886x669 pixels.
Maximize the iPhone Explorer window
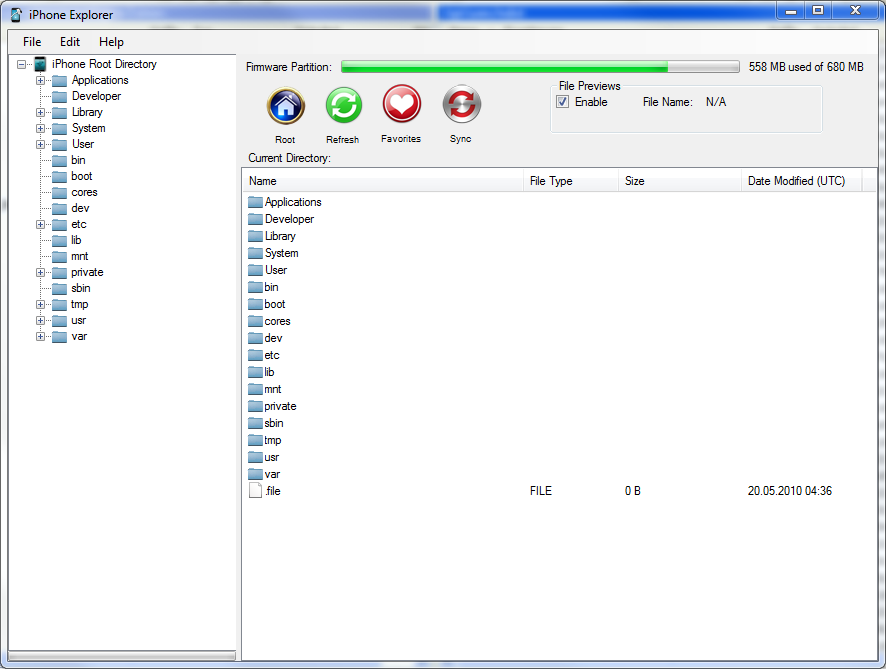[818, 10]
